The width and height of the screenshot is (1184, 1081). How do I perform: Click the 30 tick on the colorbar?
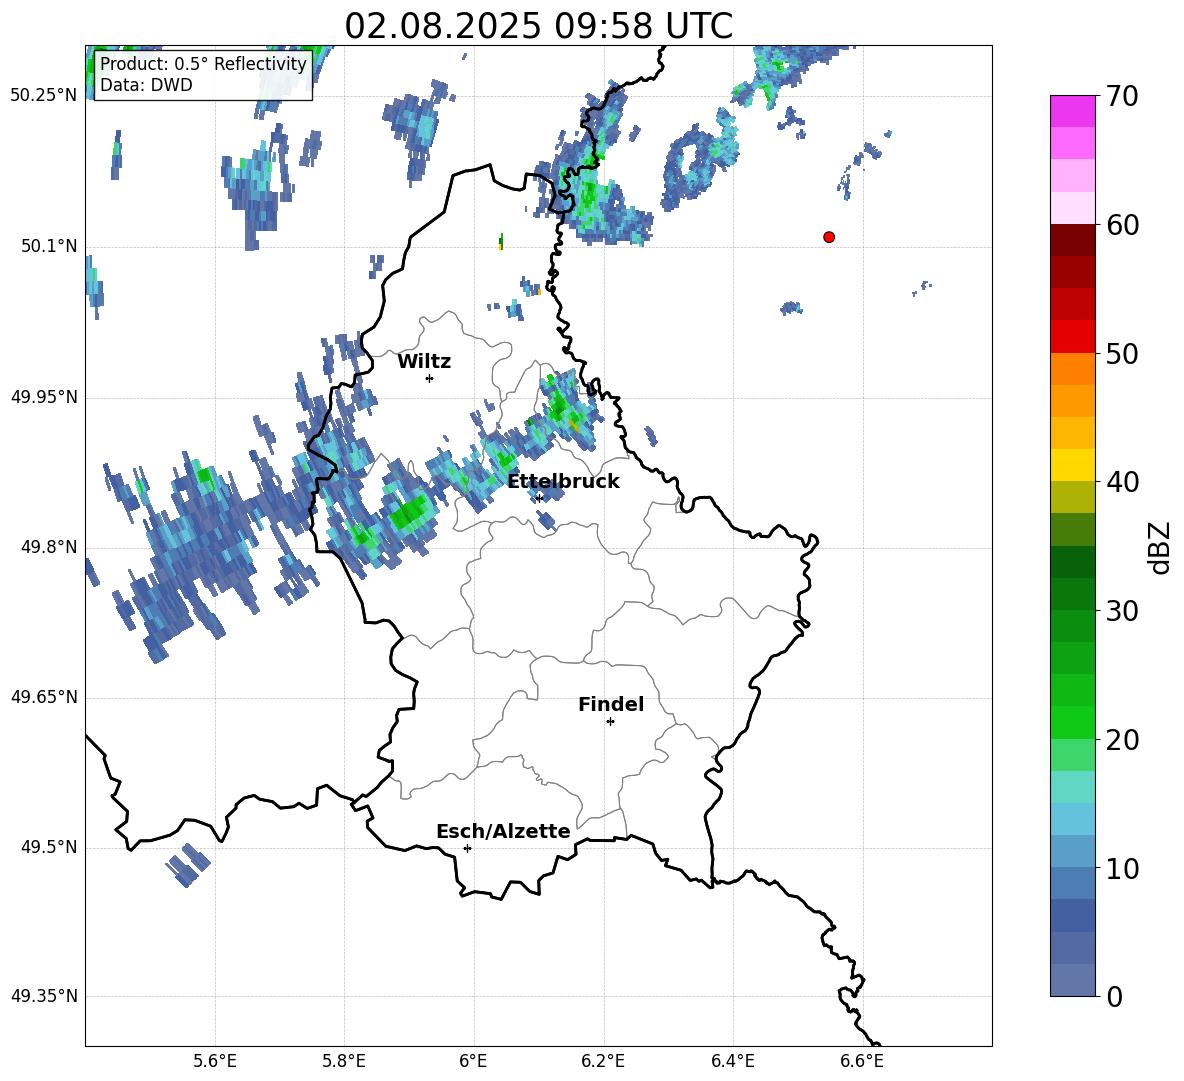(1122, 611)
